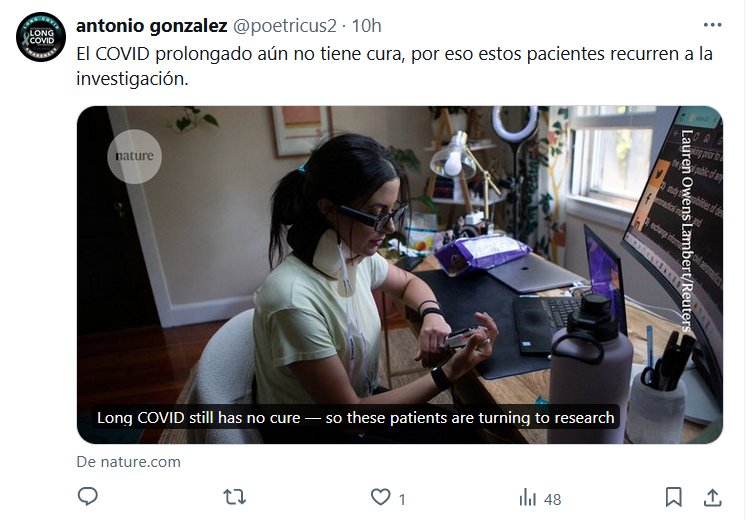Repost the tweet with the retweet icon

235,496
